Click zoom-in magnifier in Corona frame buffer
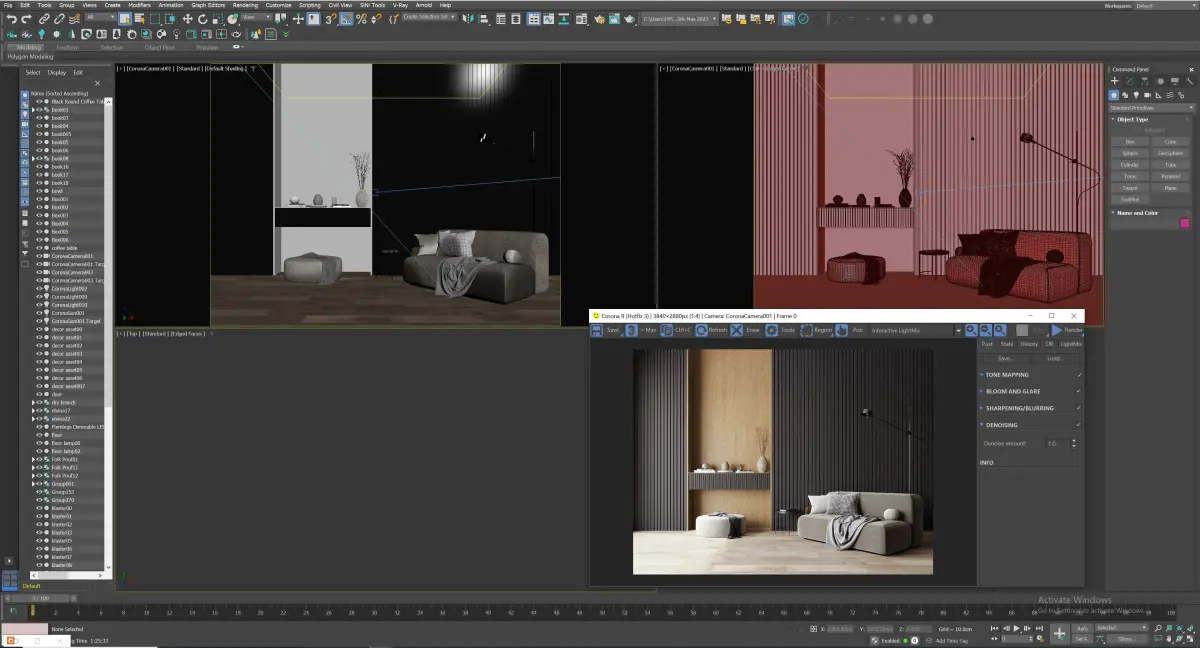 coord(971,330)
